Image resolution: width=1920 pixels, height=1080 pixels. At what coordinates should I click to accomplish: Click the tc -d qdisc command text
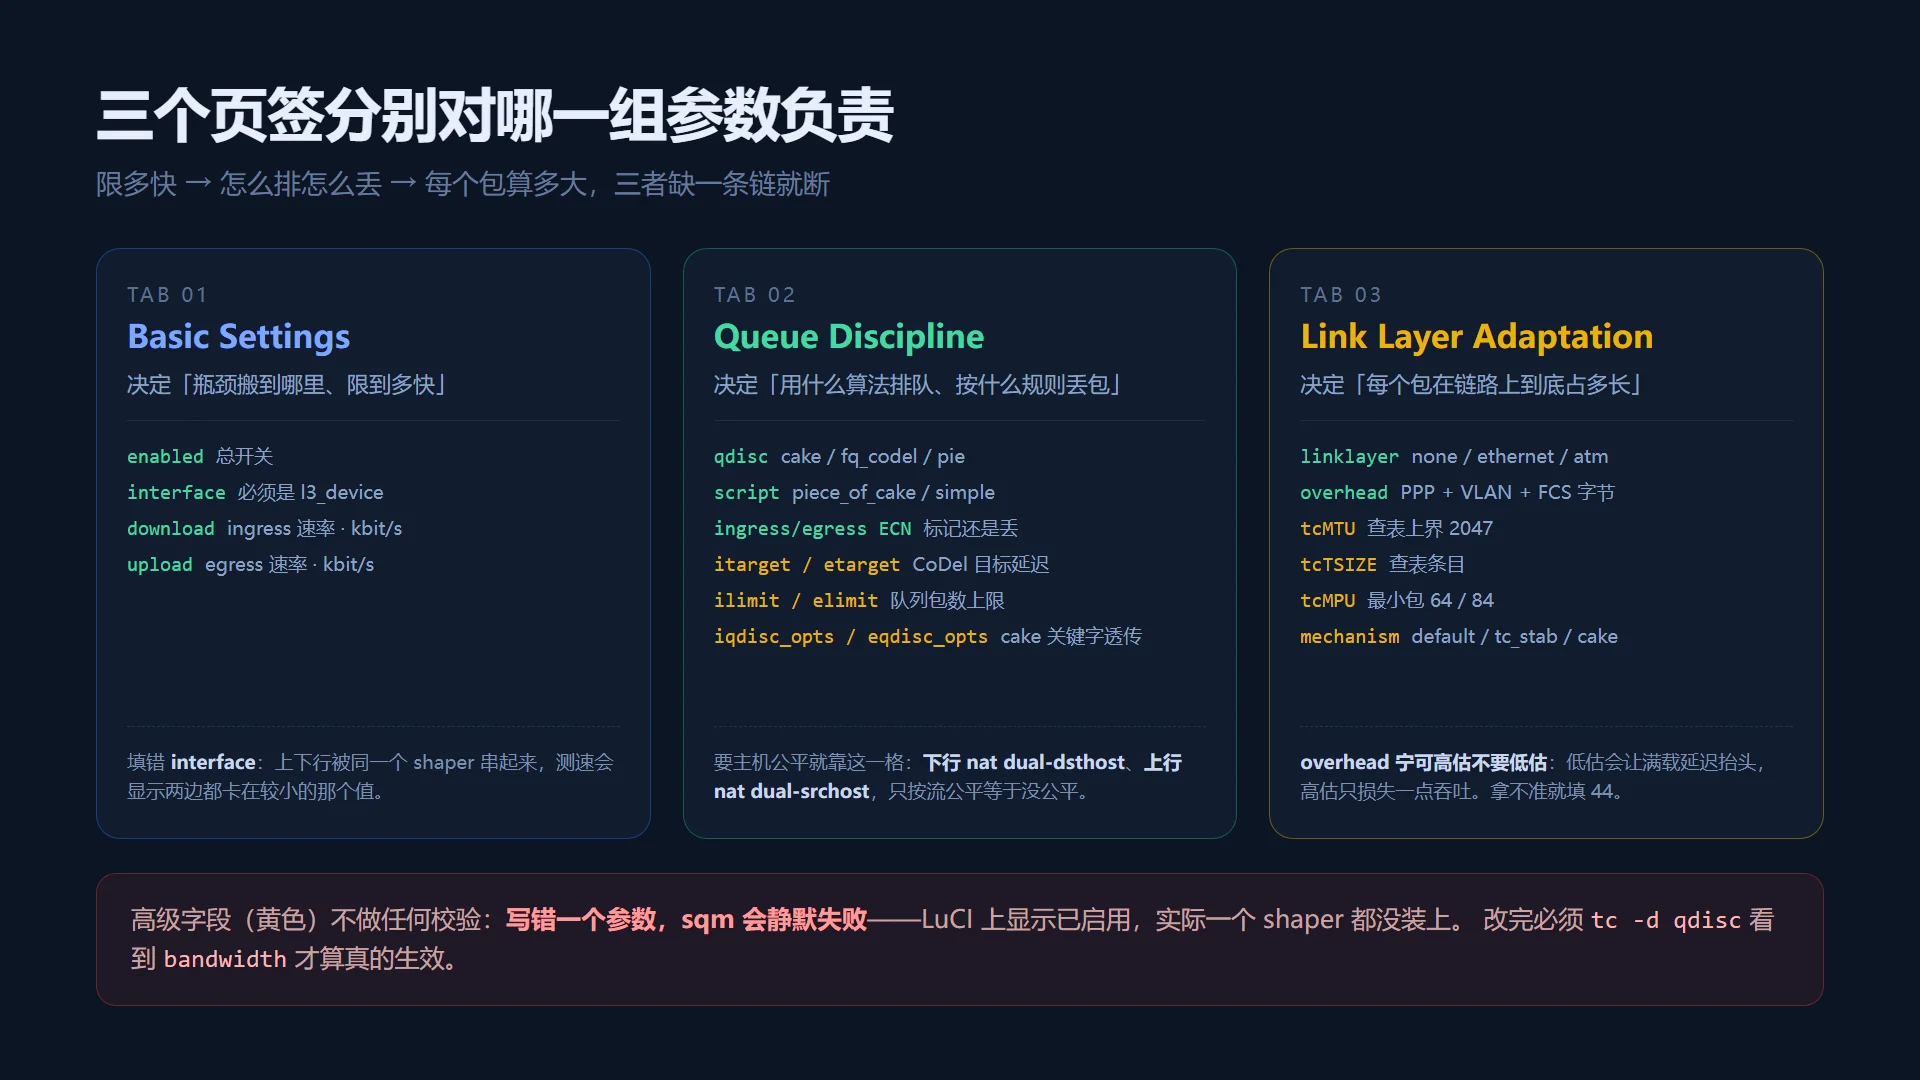tap(1665, 920)
